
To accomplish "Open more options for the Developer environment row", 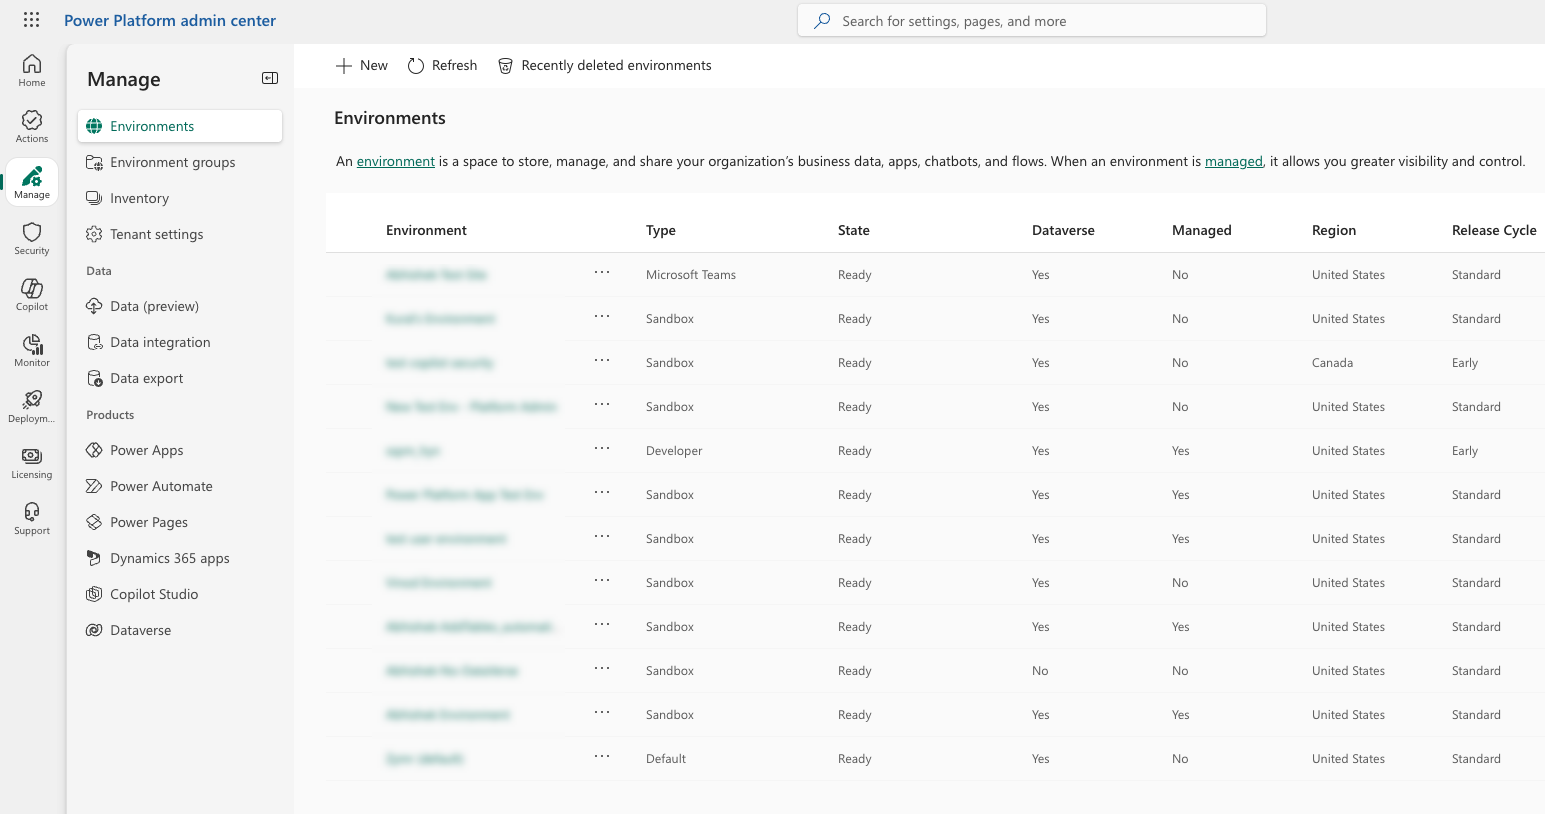I will [602, 449].
